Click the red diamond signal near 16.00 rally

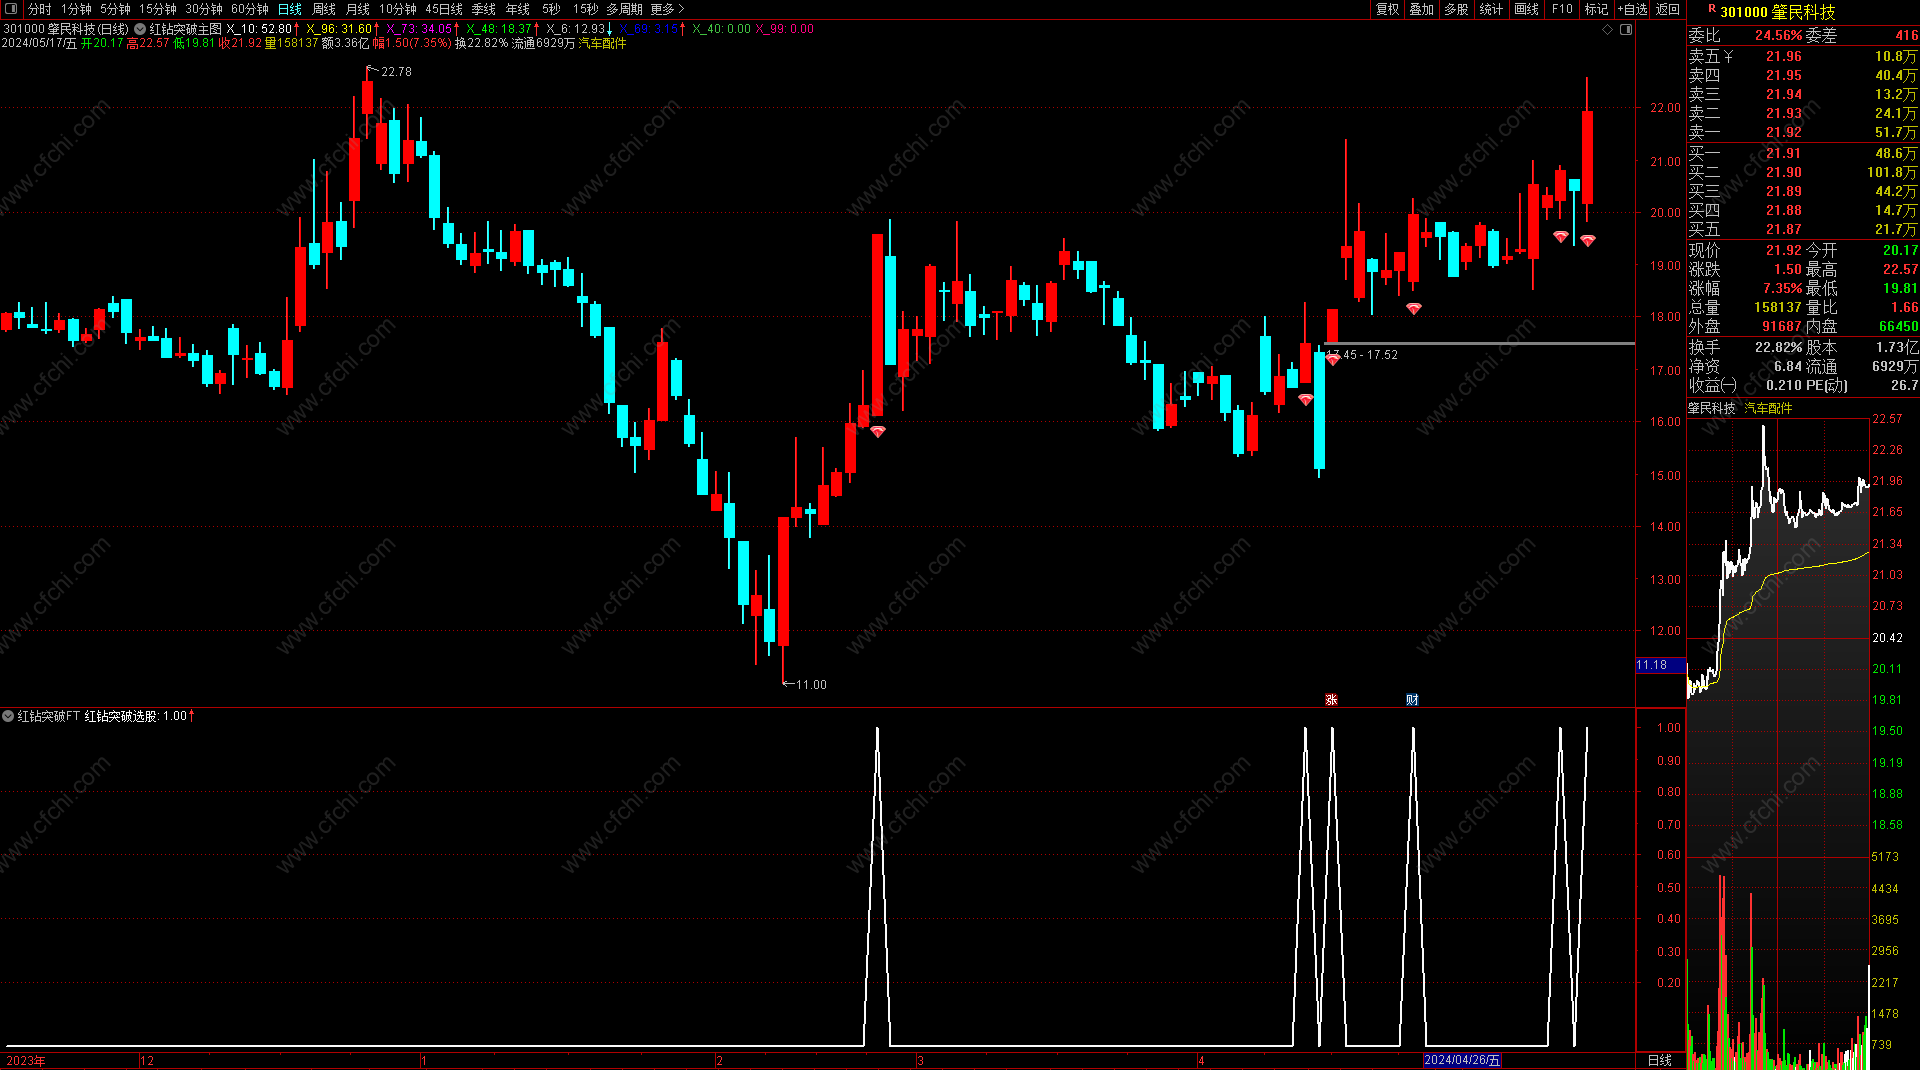pos(878,431)
